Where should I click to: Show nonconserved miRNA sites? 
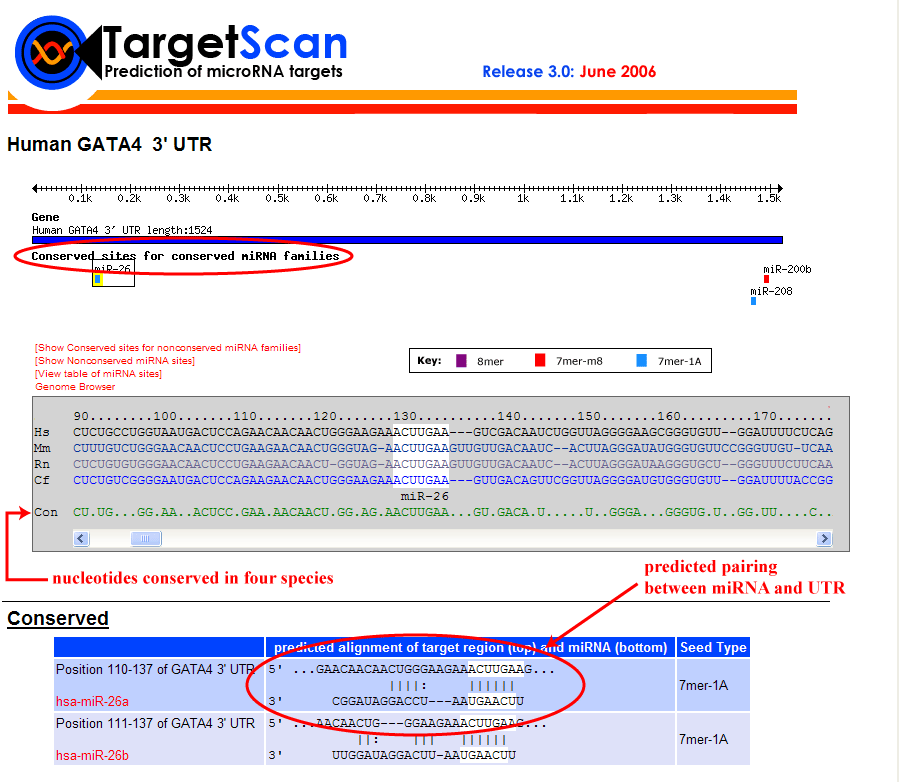click(115, 361)
